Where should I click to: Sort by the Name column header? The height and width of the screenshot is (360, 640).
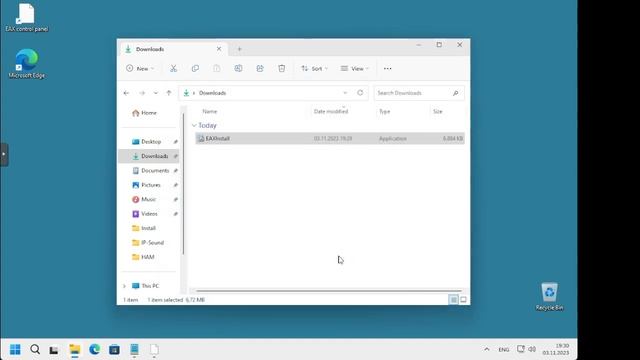(210, 111)
